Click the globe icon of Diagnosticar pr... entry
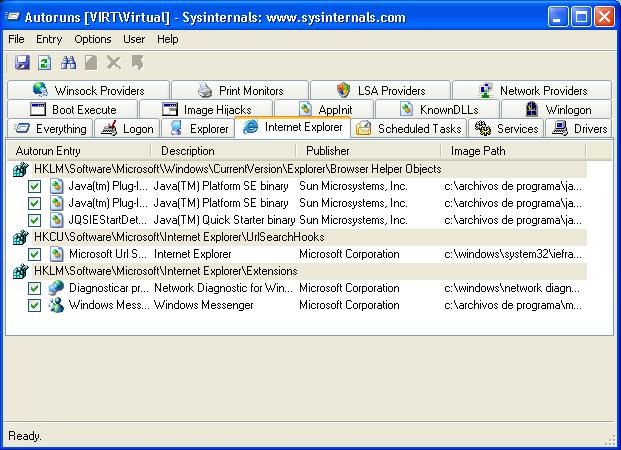Screen dimensions: 621x450 pos(56,288)
